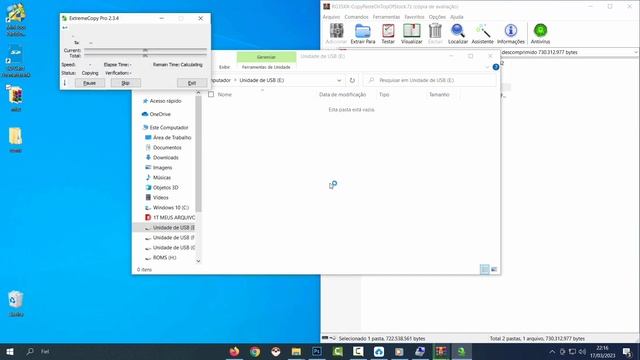Image resolution: width=640 pixels, height=360 pixels.
Task: Click the Adicionar icon in WinRAR toolbar
Action: coord(336,33)
